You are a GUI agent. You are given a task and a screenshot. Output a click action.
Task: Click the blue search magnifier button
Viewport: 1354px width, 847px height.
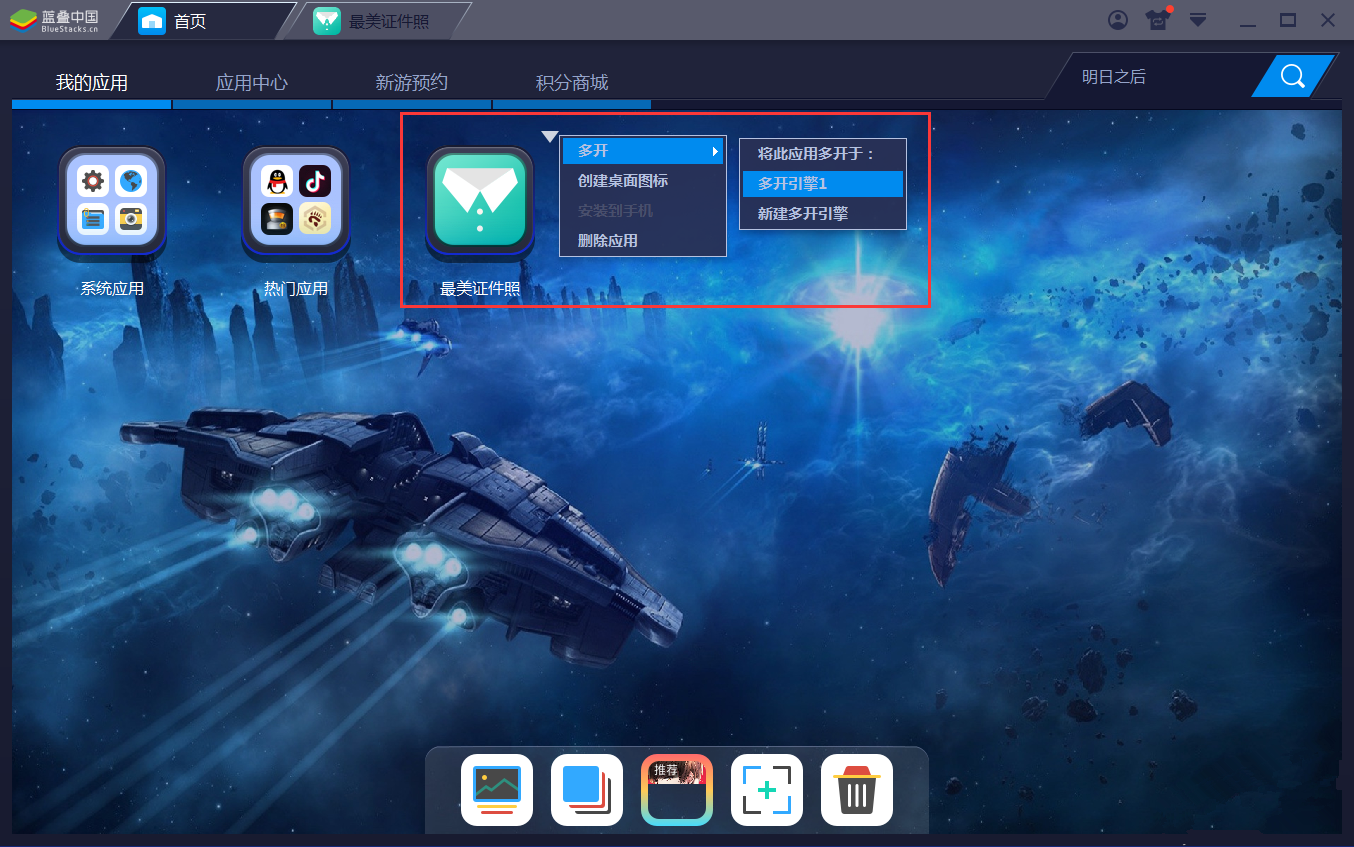tap(1293, 76)
